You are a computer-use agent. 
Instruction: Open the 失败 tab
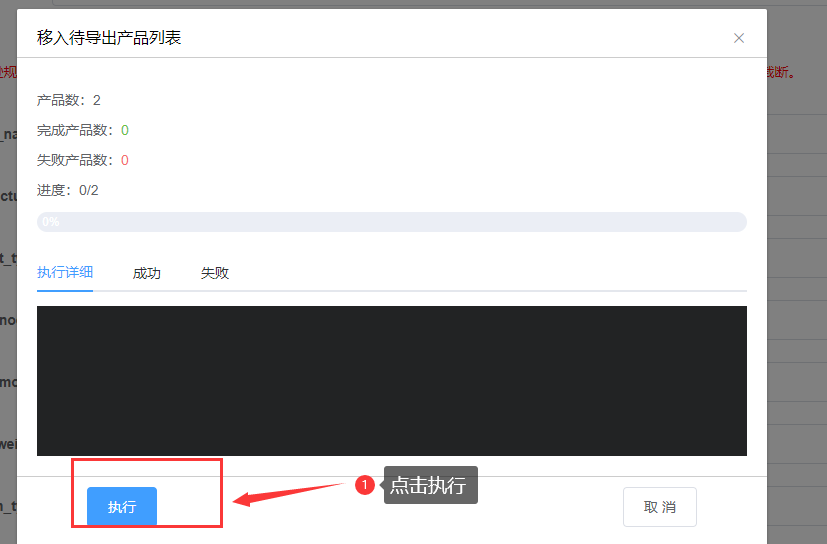coord(215,273)
